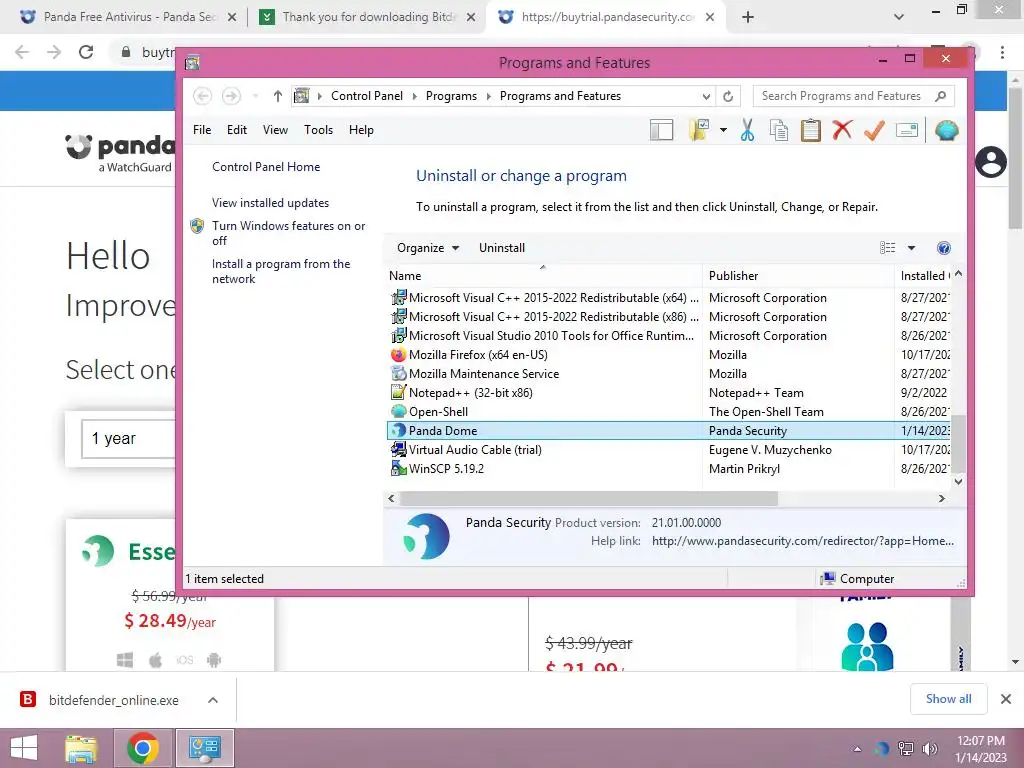Expand the address bar history dropdown

click(x=706, y=96)
